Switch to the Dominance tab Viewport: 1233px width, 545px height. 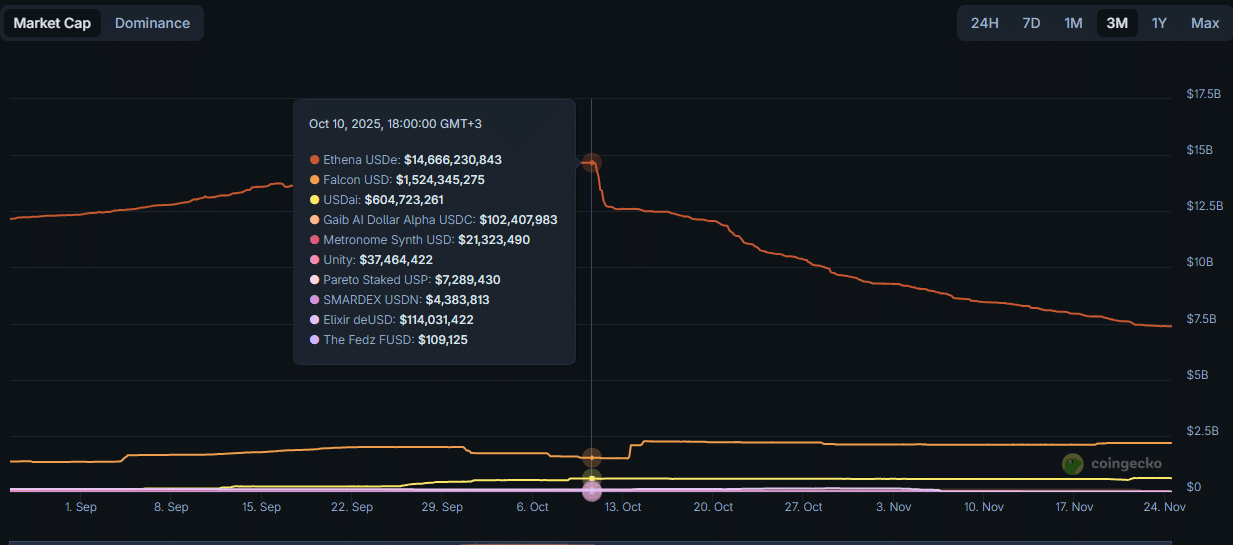152,23
